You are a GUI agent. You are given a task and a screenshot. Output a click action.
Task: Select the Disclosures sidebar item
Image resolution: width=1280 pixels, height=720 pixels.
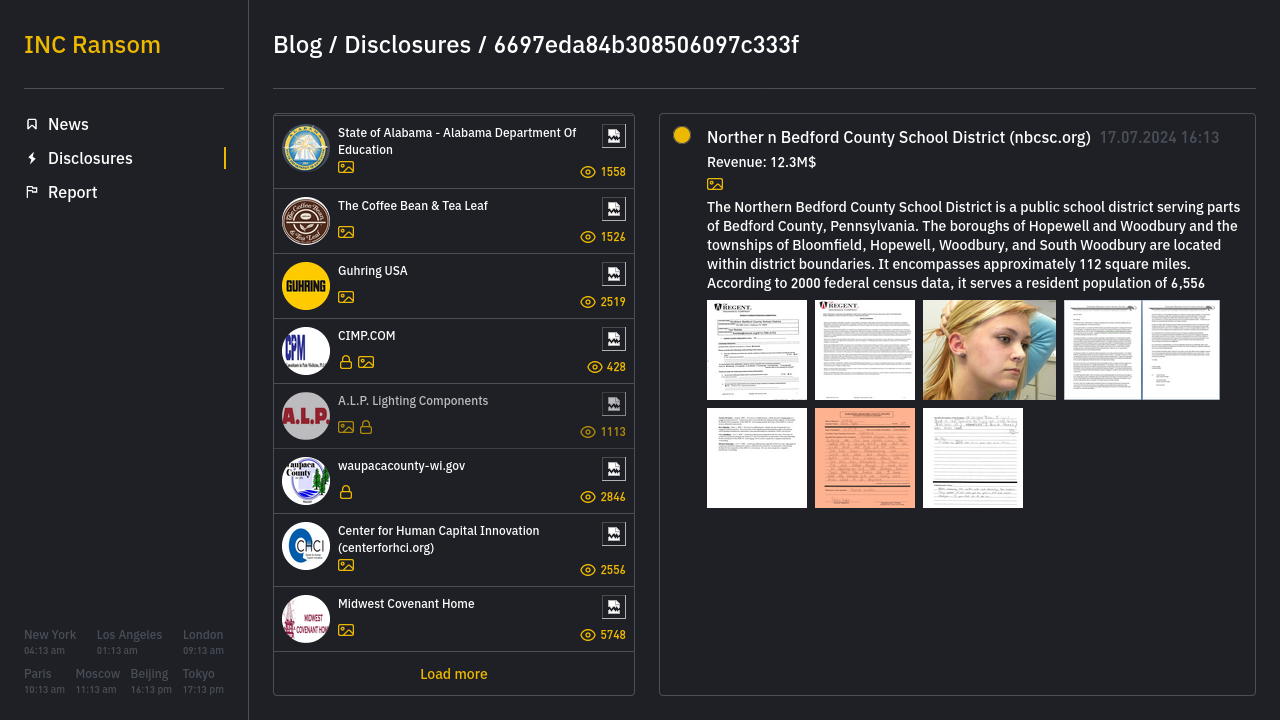point(90,158)
